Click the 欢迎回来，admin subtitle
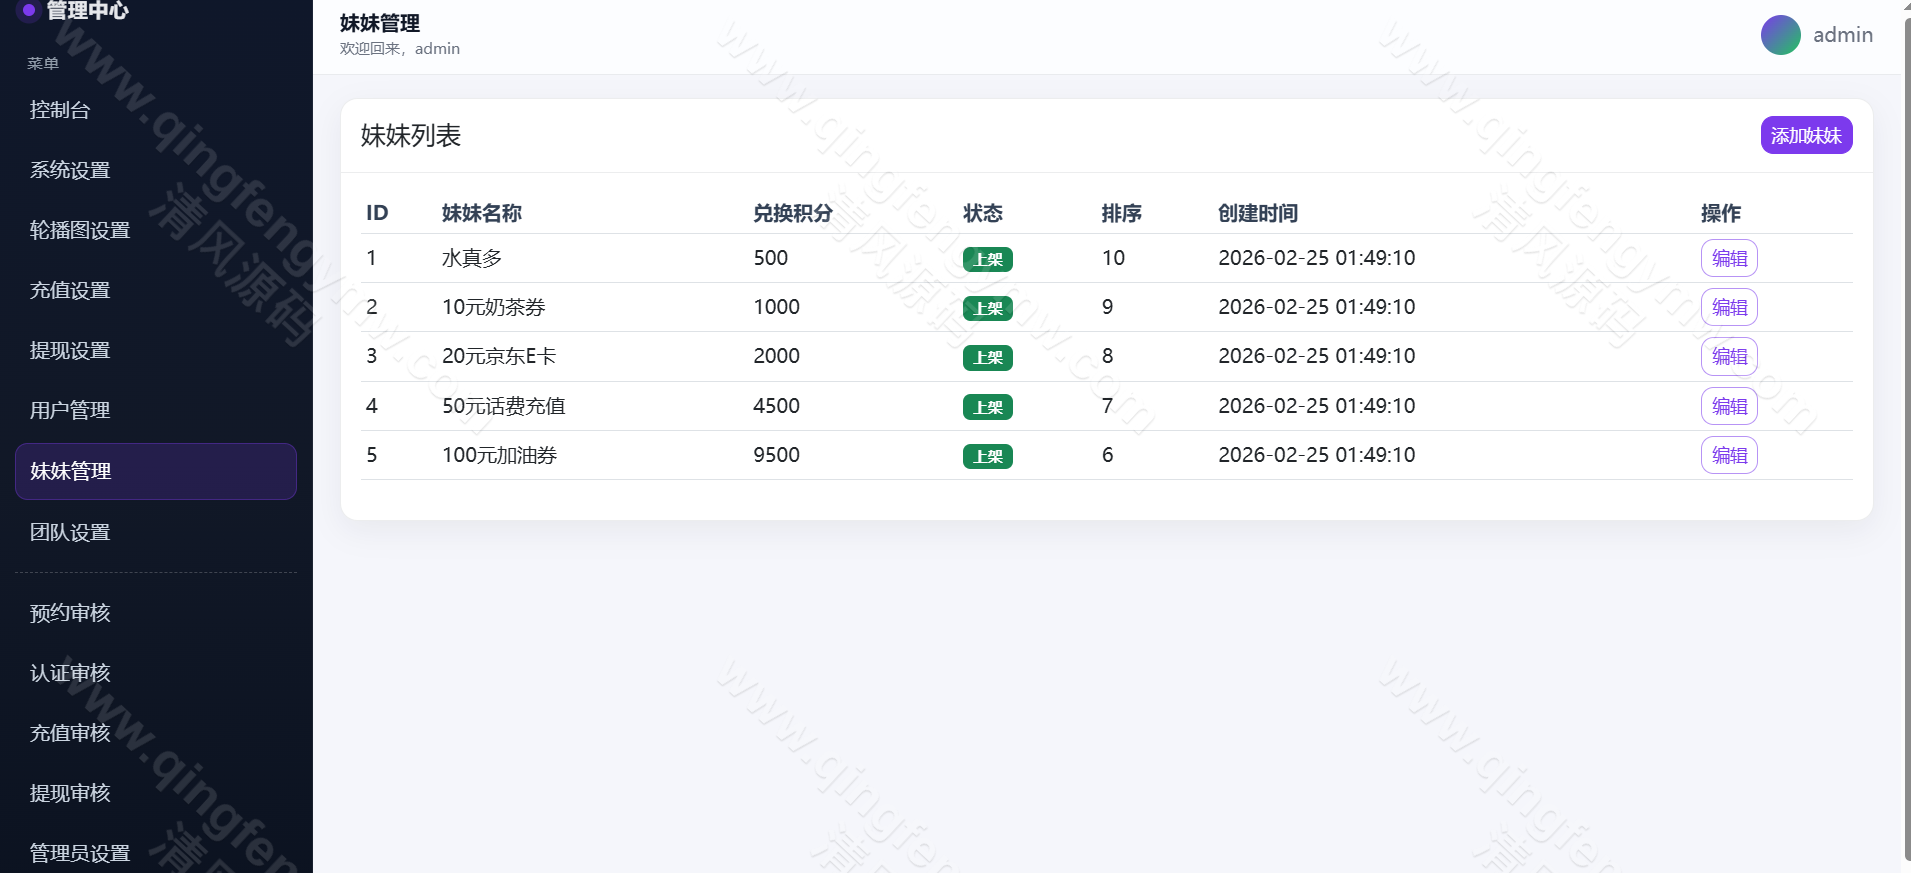Image resolution: width=1911 pixels, height=873 pixels. pos(400,48)
